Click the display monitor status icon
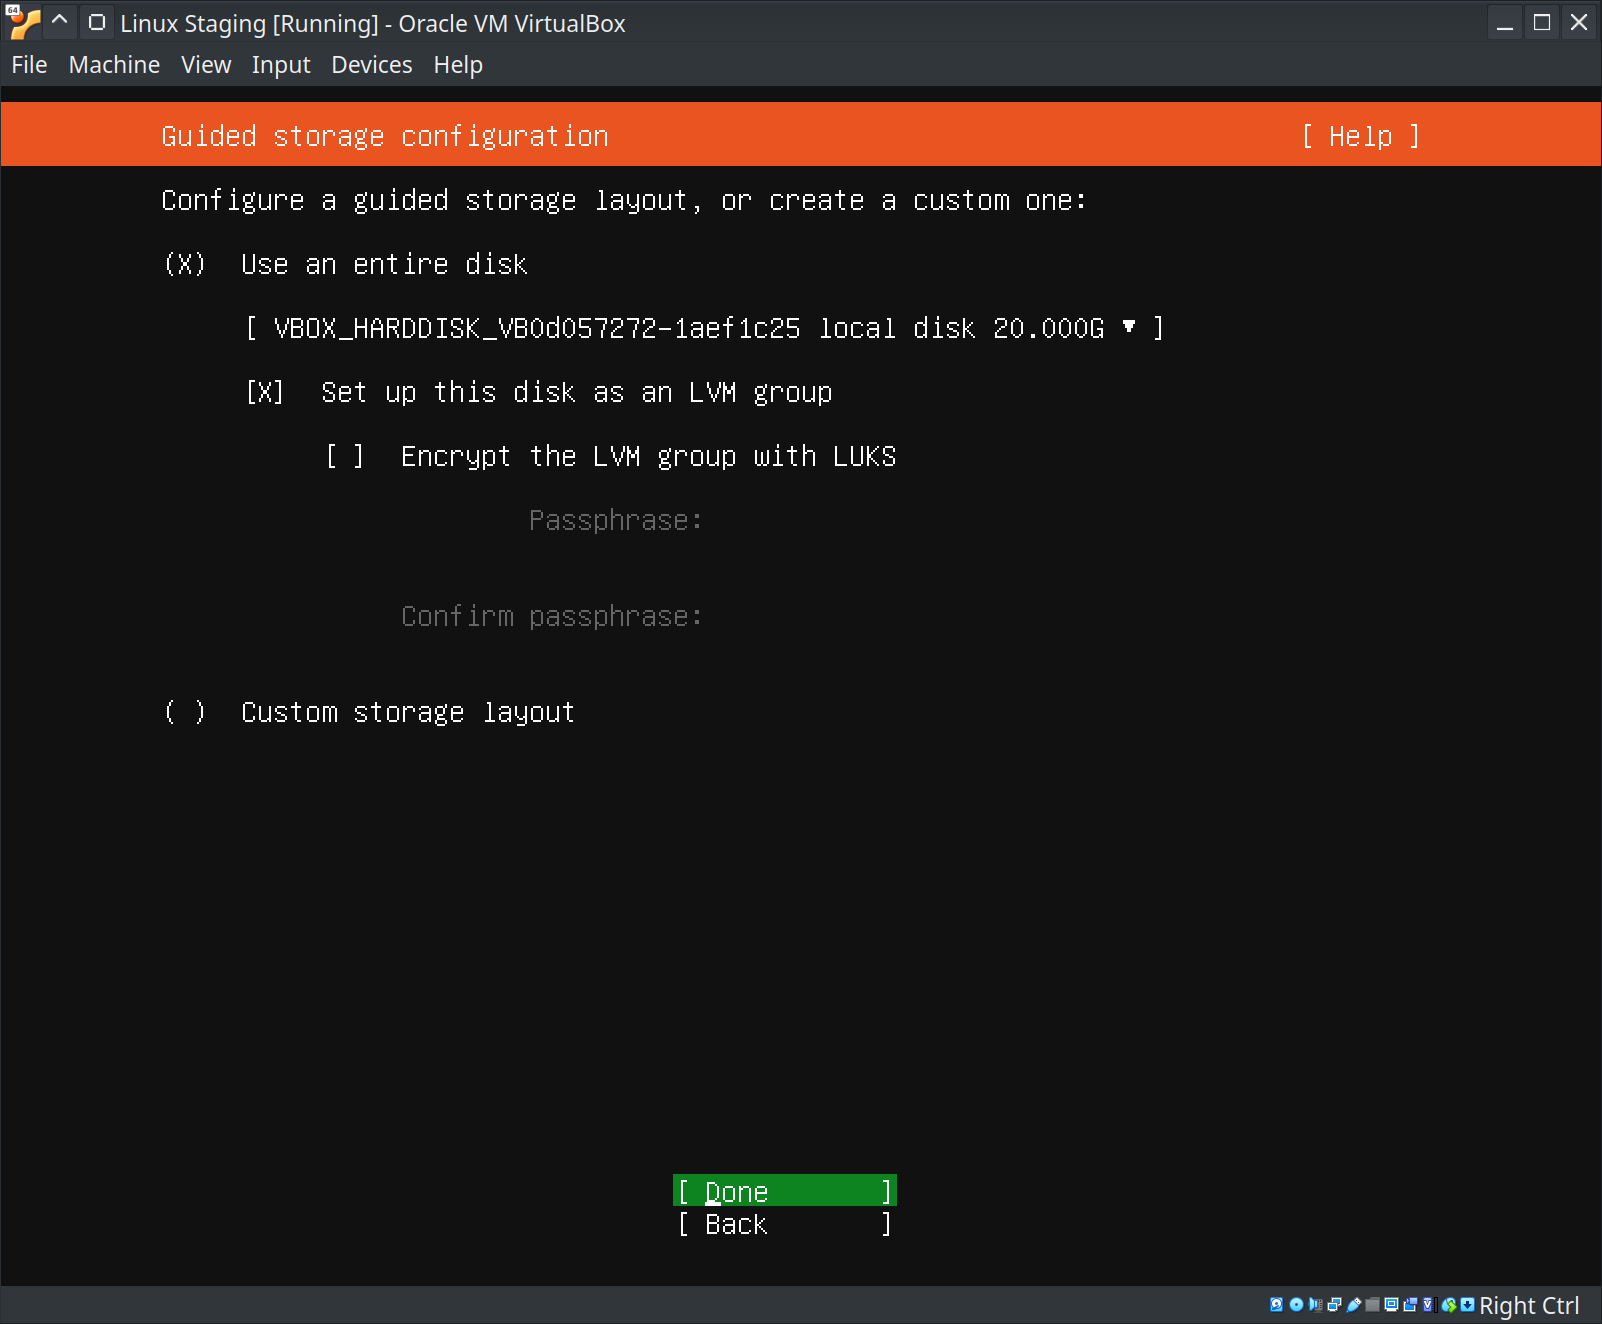This screenshot has height=1324, width=1602. point(1391,1304)
